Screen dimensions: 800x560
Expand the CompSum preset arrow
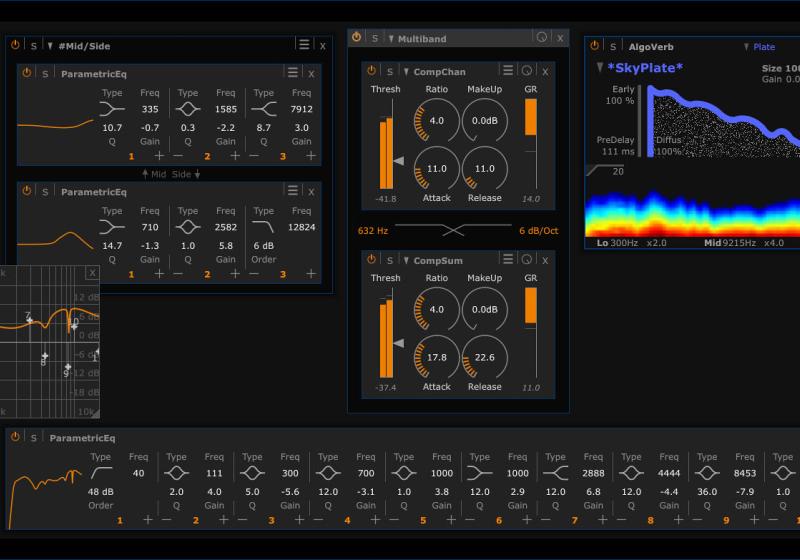[x=406, y=261]
